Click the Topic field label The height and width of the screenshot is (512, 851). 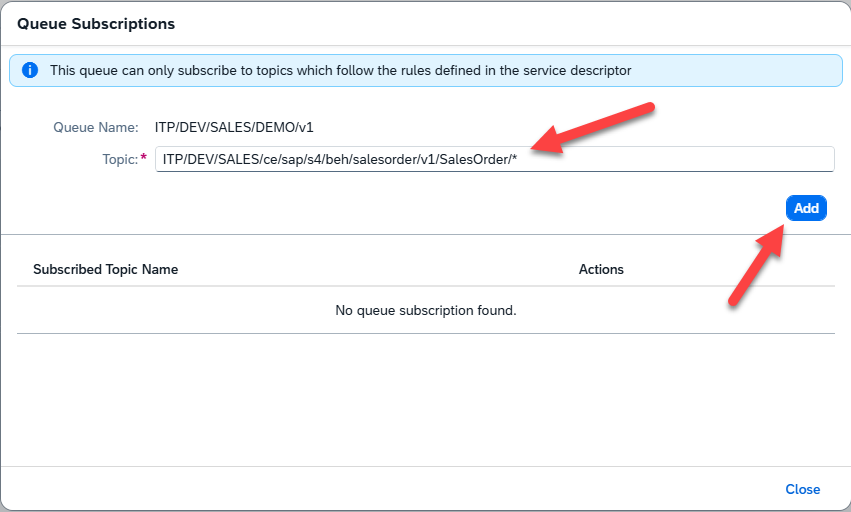point(120,159)
